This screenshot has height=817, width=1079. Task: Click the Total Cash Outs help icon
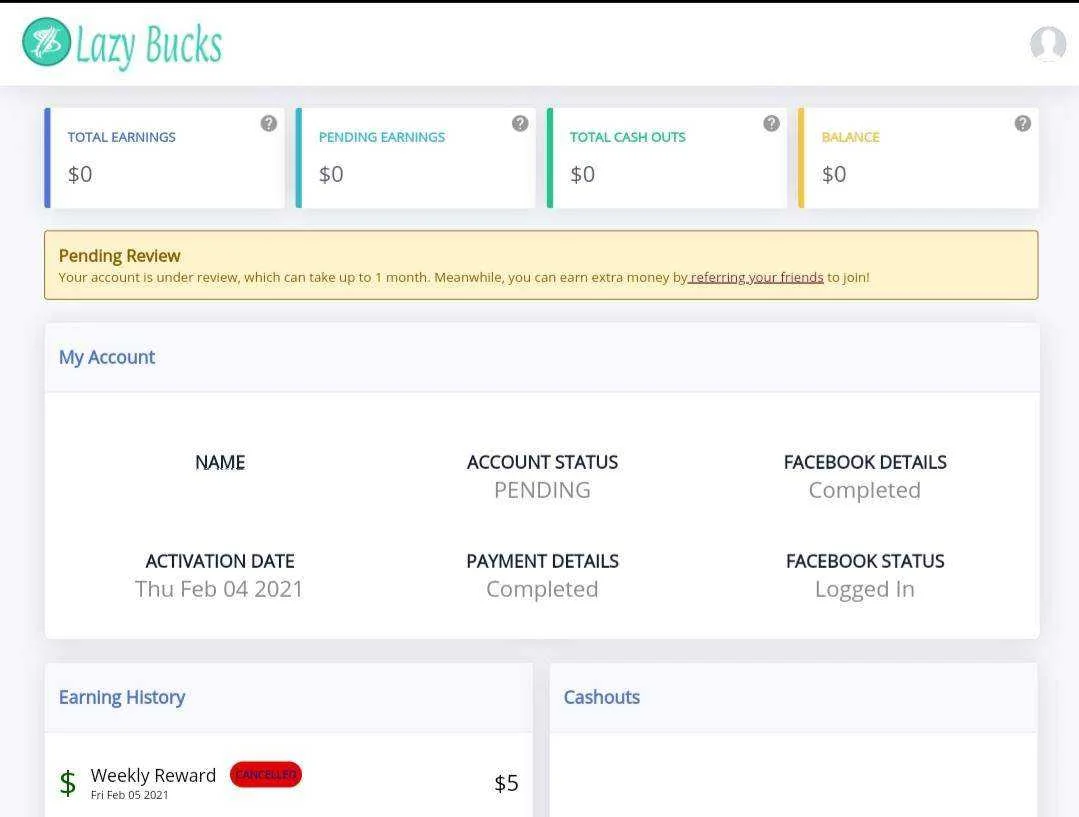[771, 123]
